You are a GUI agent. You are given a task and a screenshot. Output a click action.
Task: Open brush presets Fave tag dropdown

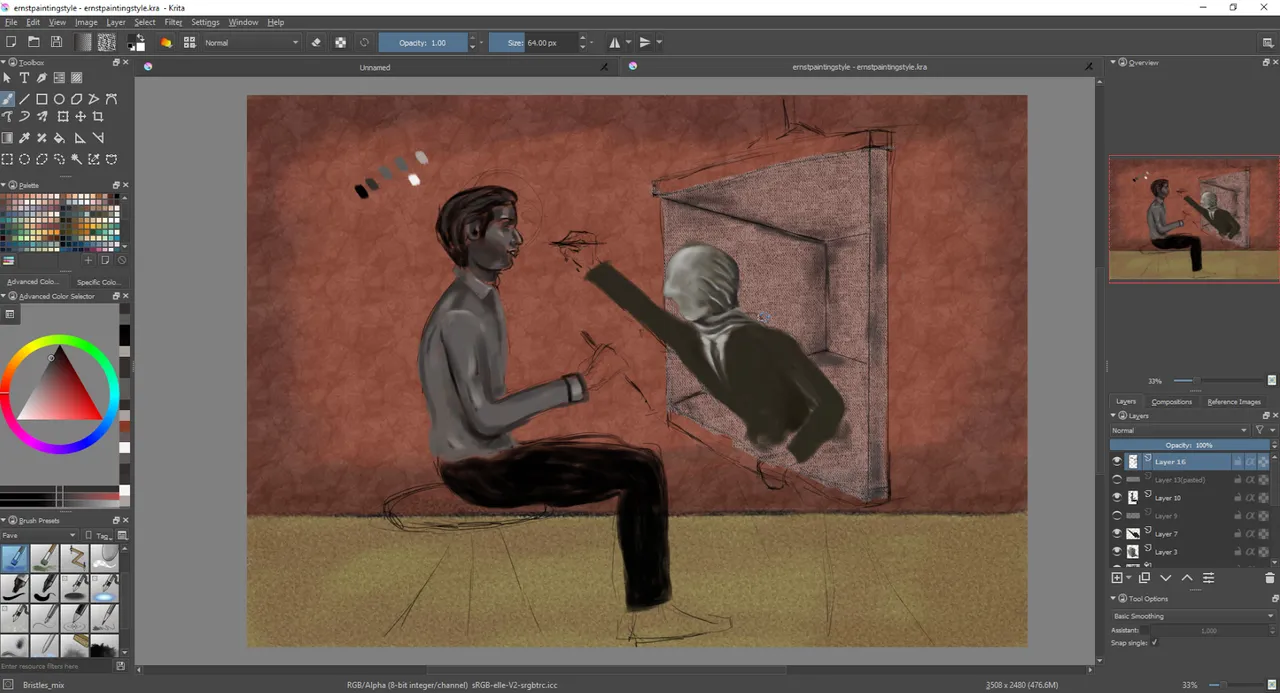click(x=39, y=535)
